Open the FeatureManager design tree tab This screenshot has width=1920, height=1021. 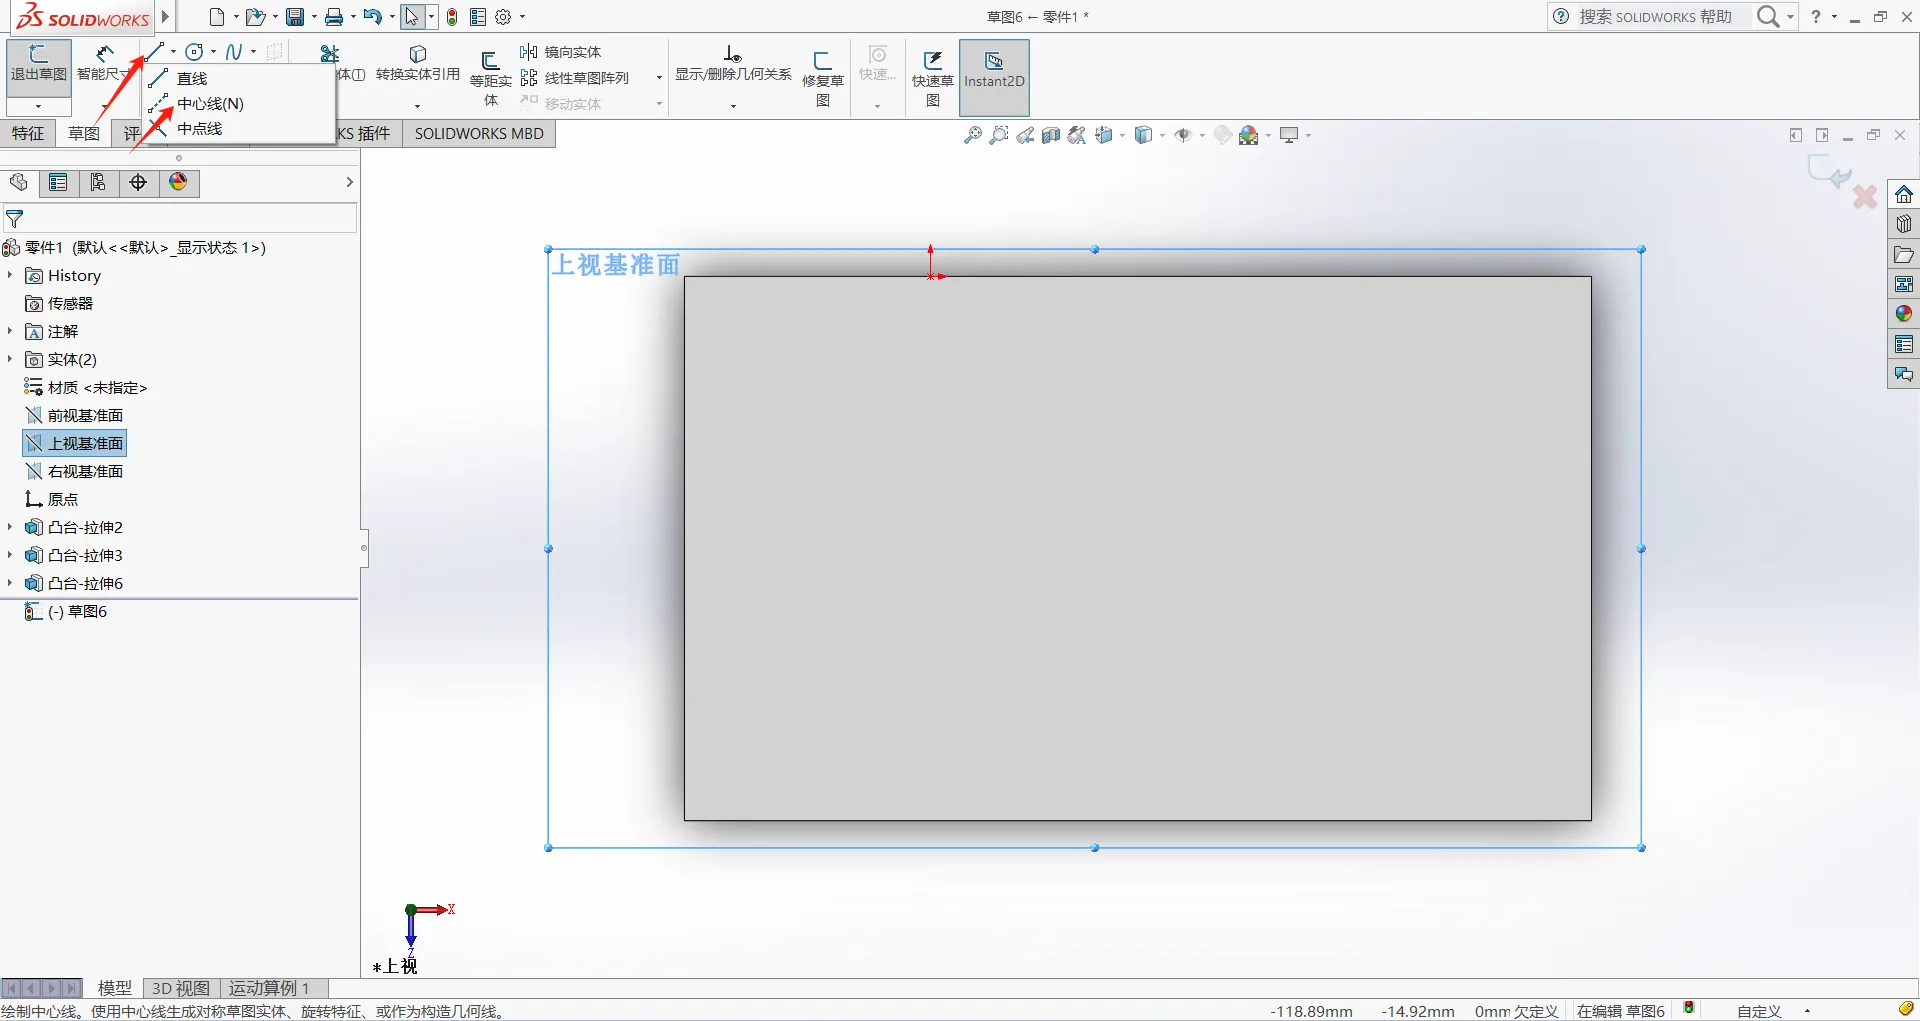pyautogui.click(x=18, y=182)
